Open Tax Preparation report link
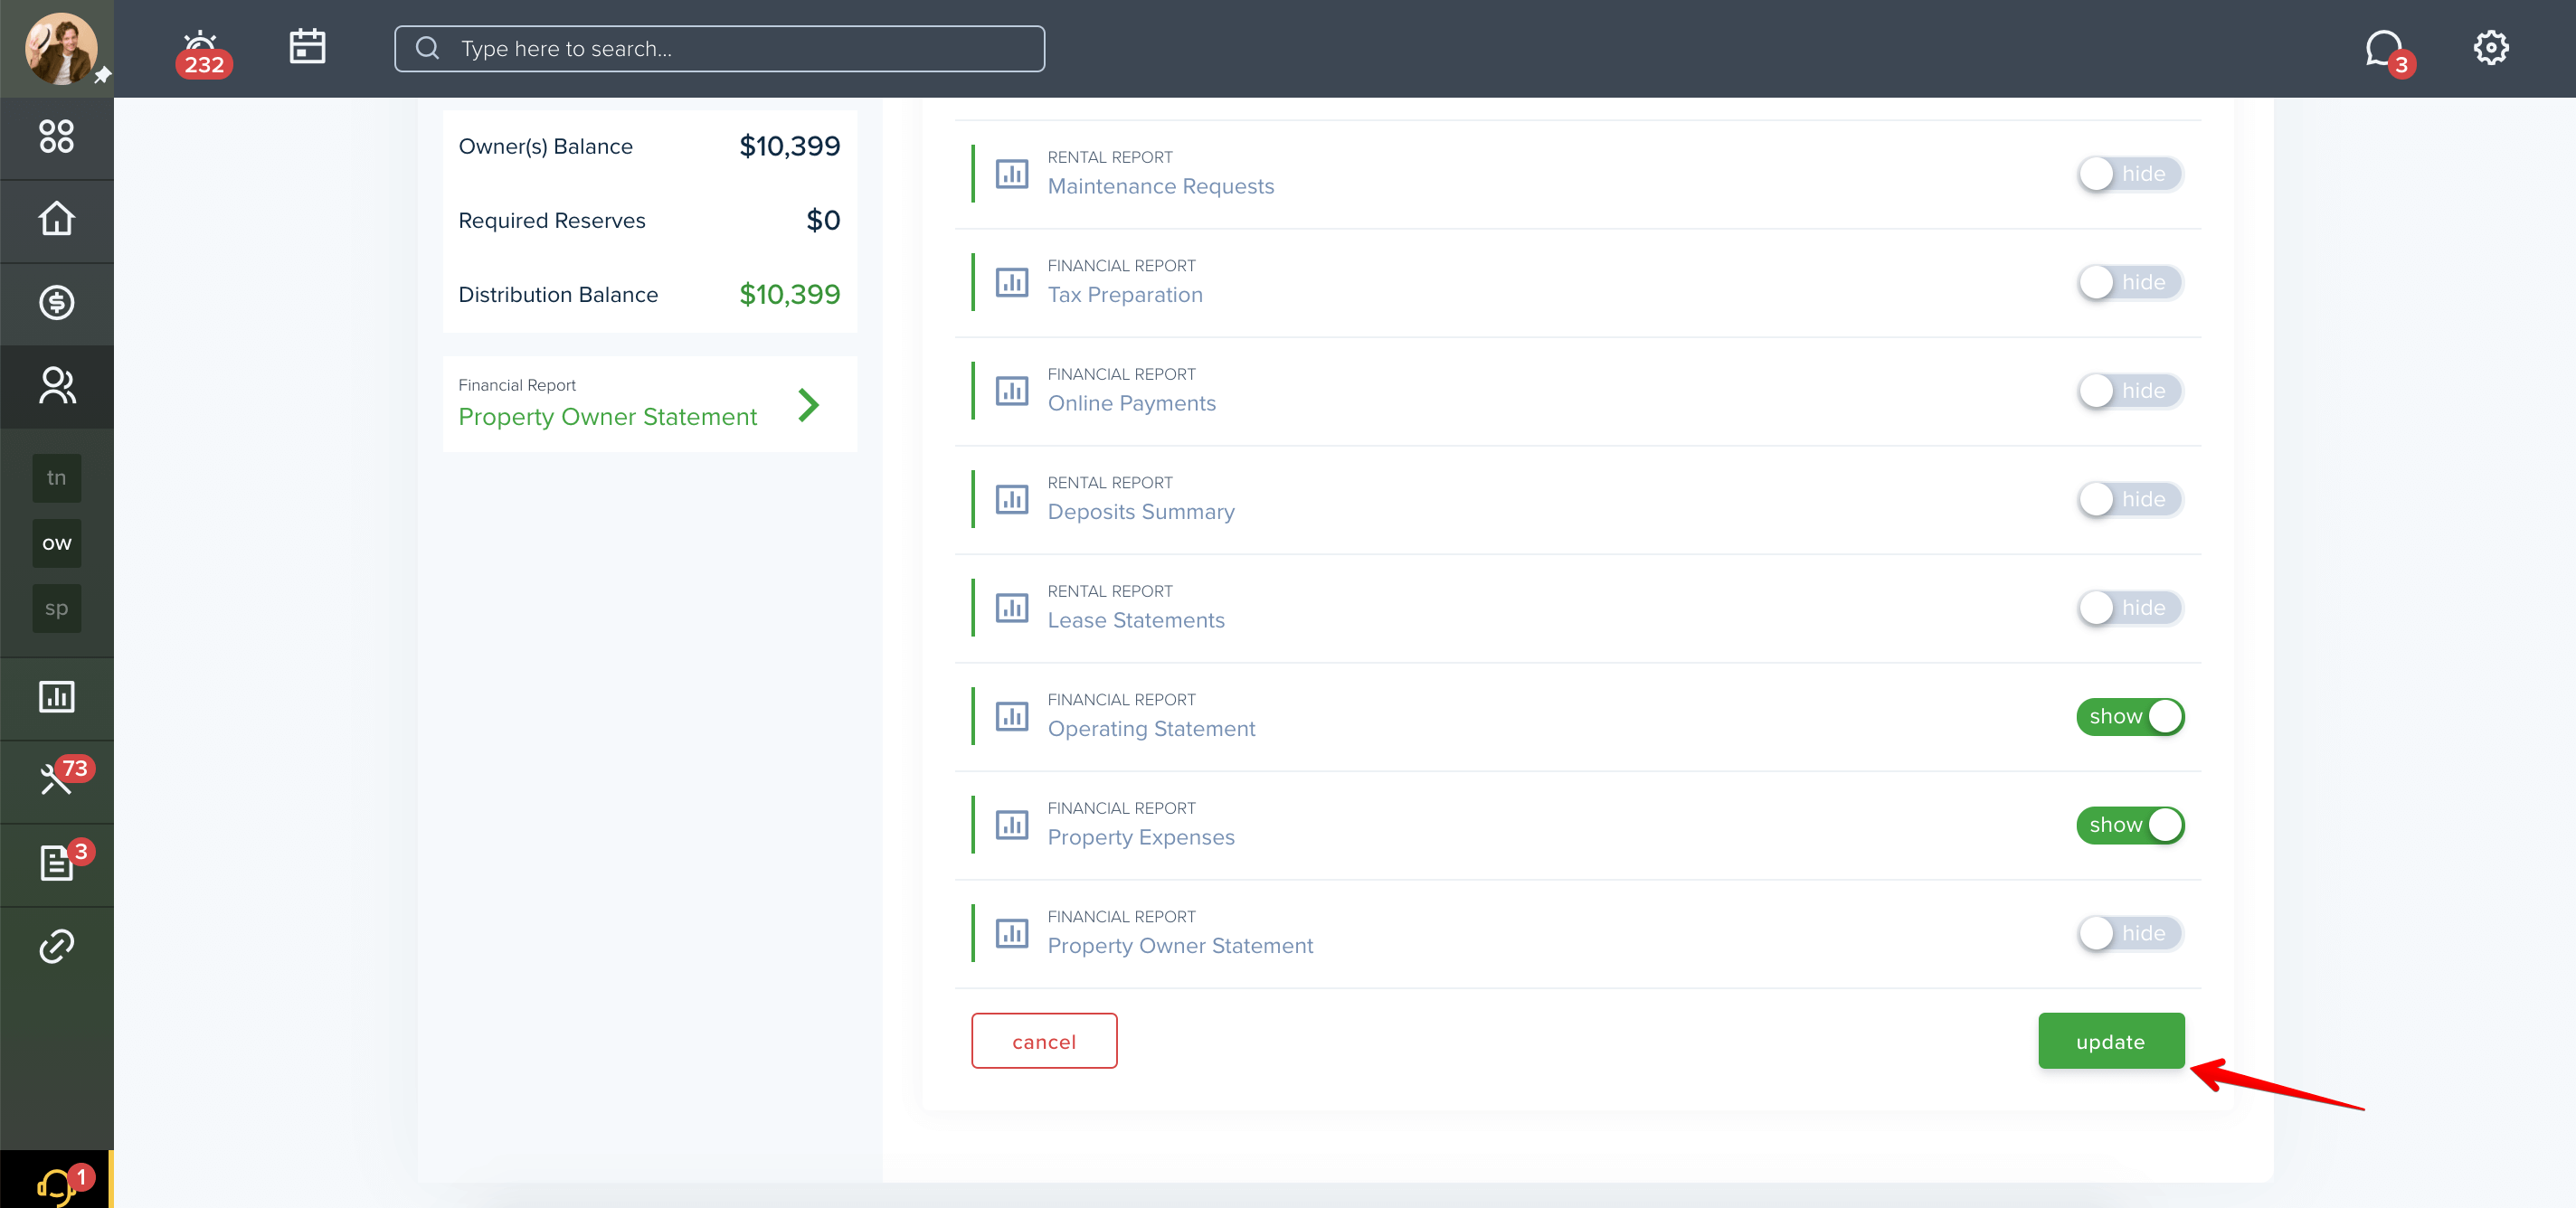 (1125, 295)
